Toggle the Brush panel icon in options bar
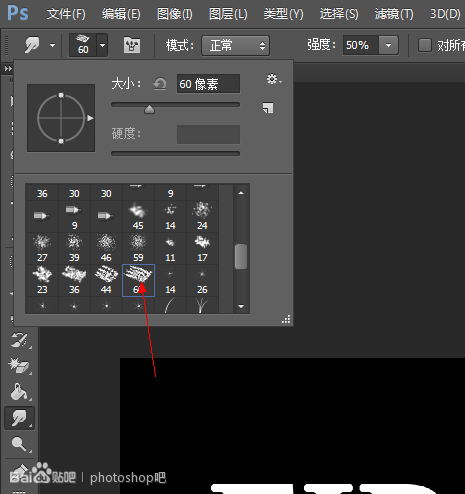The image size is (465, 494). (x=132, y=45)
